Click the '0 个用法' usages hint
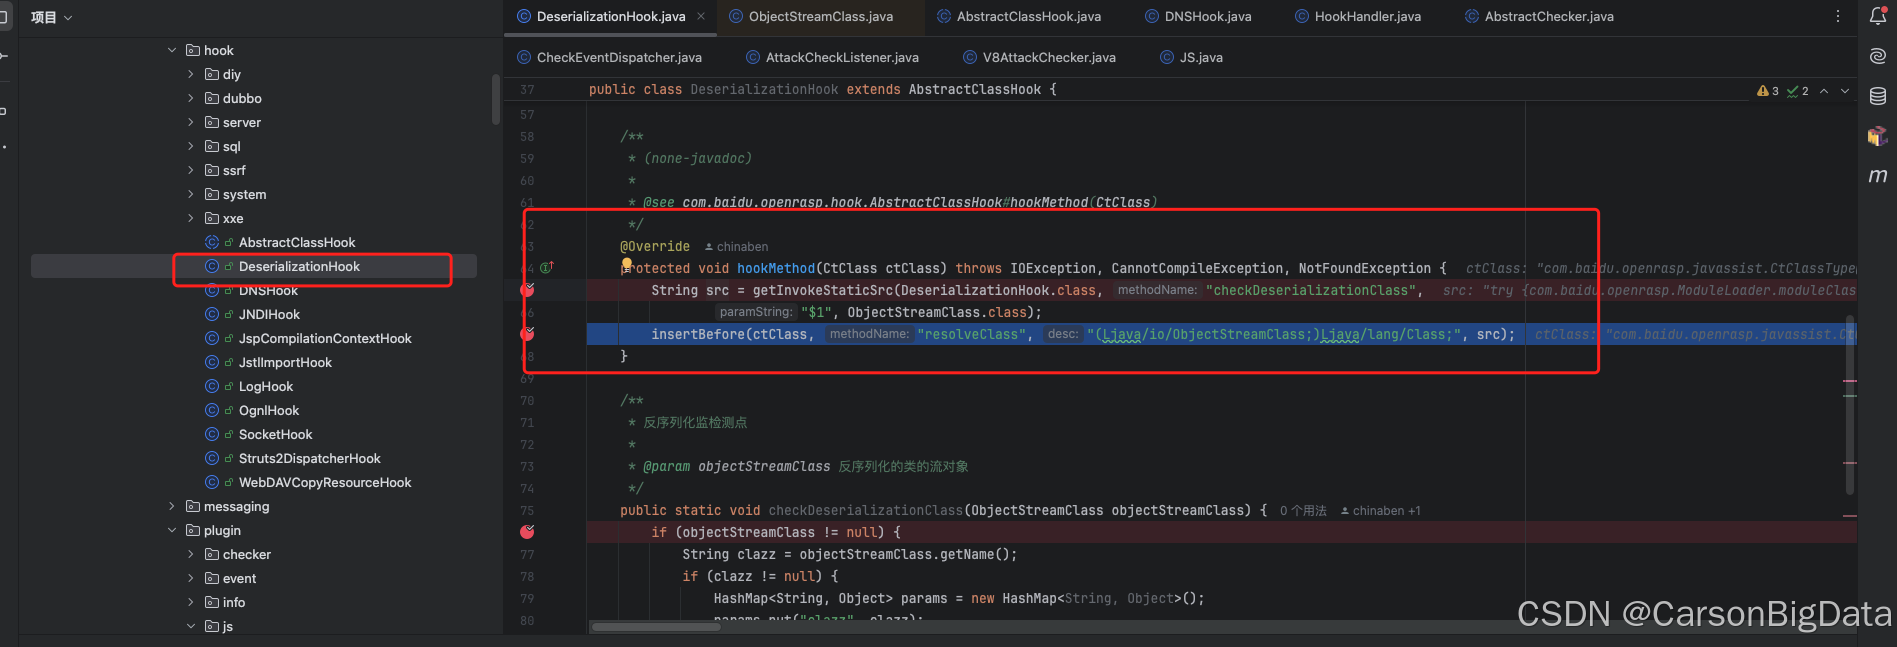The width and height of the screenshot is (1897, 647). coord(1303,511)
